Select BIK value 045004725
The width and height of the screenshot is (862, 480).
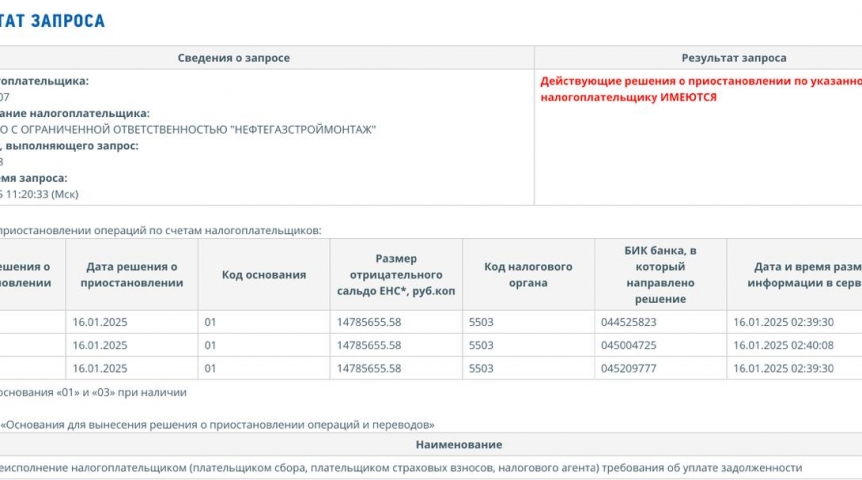point(628,345)
